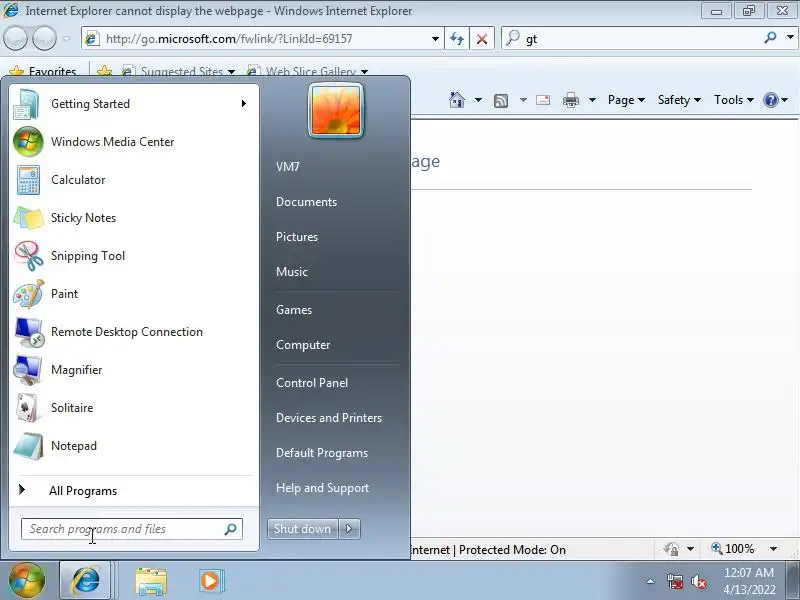Click the Start menu search magnifier icon
The width and height of the screenshot is (800, 600).
231,529
